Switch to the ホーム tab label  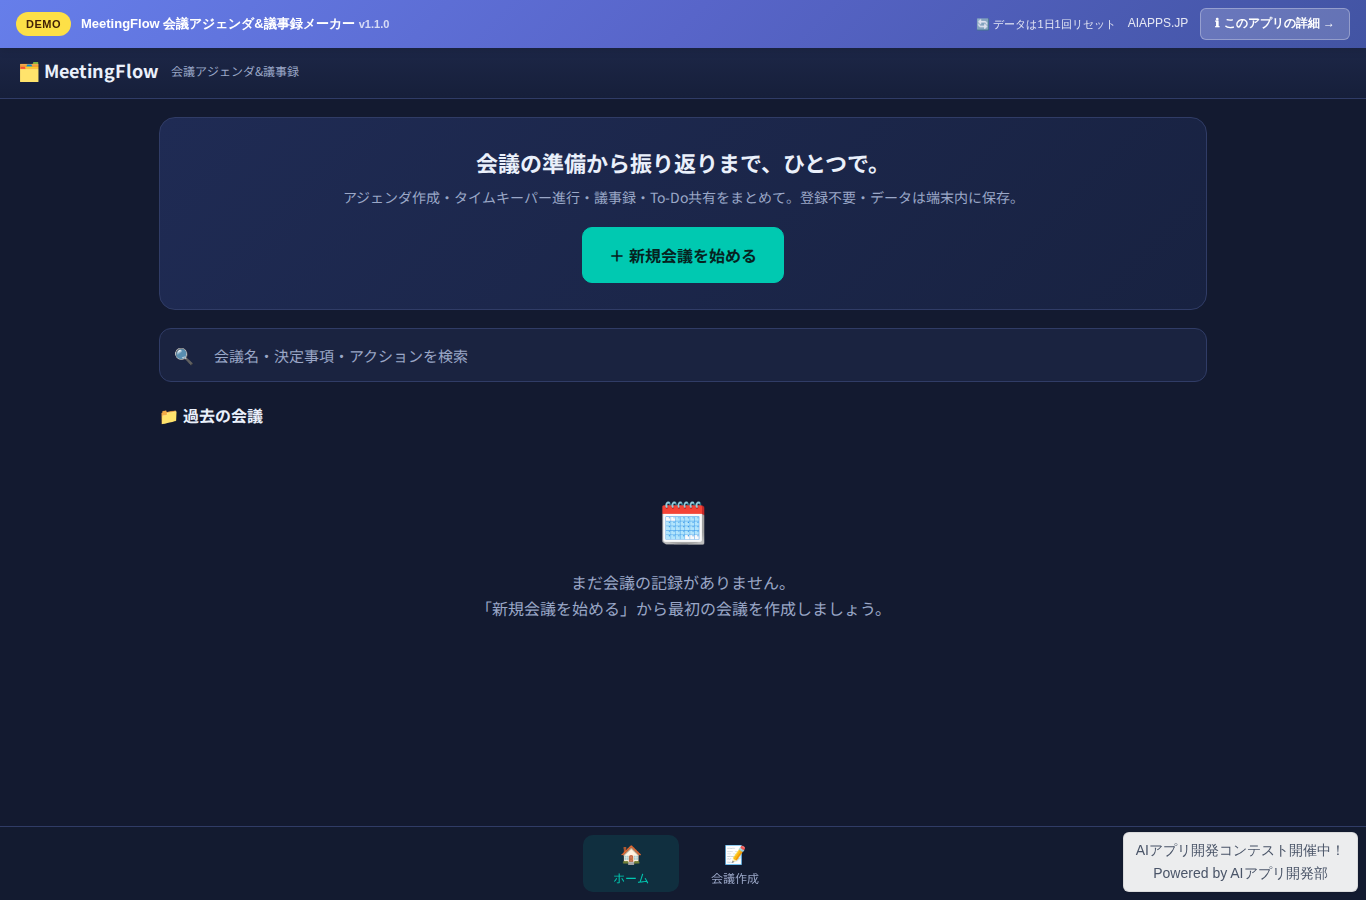coord(631,879)
